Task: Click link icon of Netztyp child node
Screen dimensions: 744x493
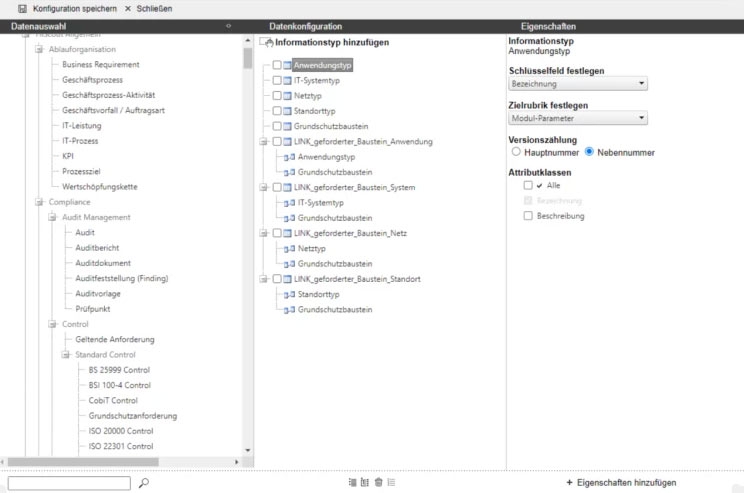Action: (290, 249)
